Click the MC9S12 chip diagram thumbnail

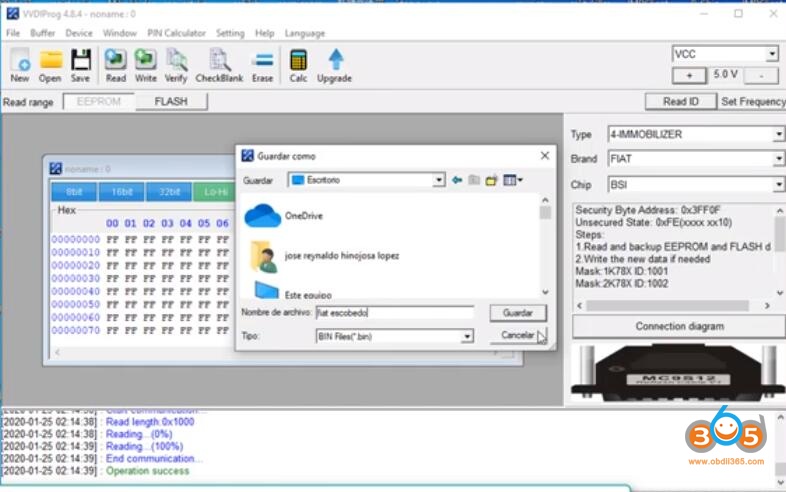pyautogui.click(x=678, y=373)
